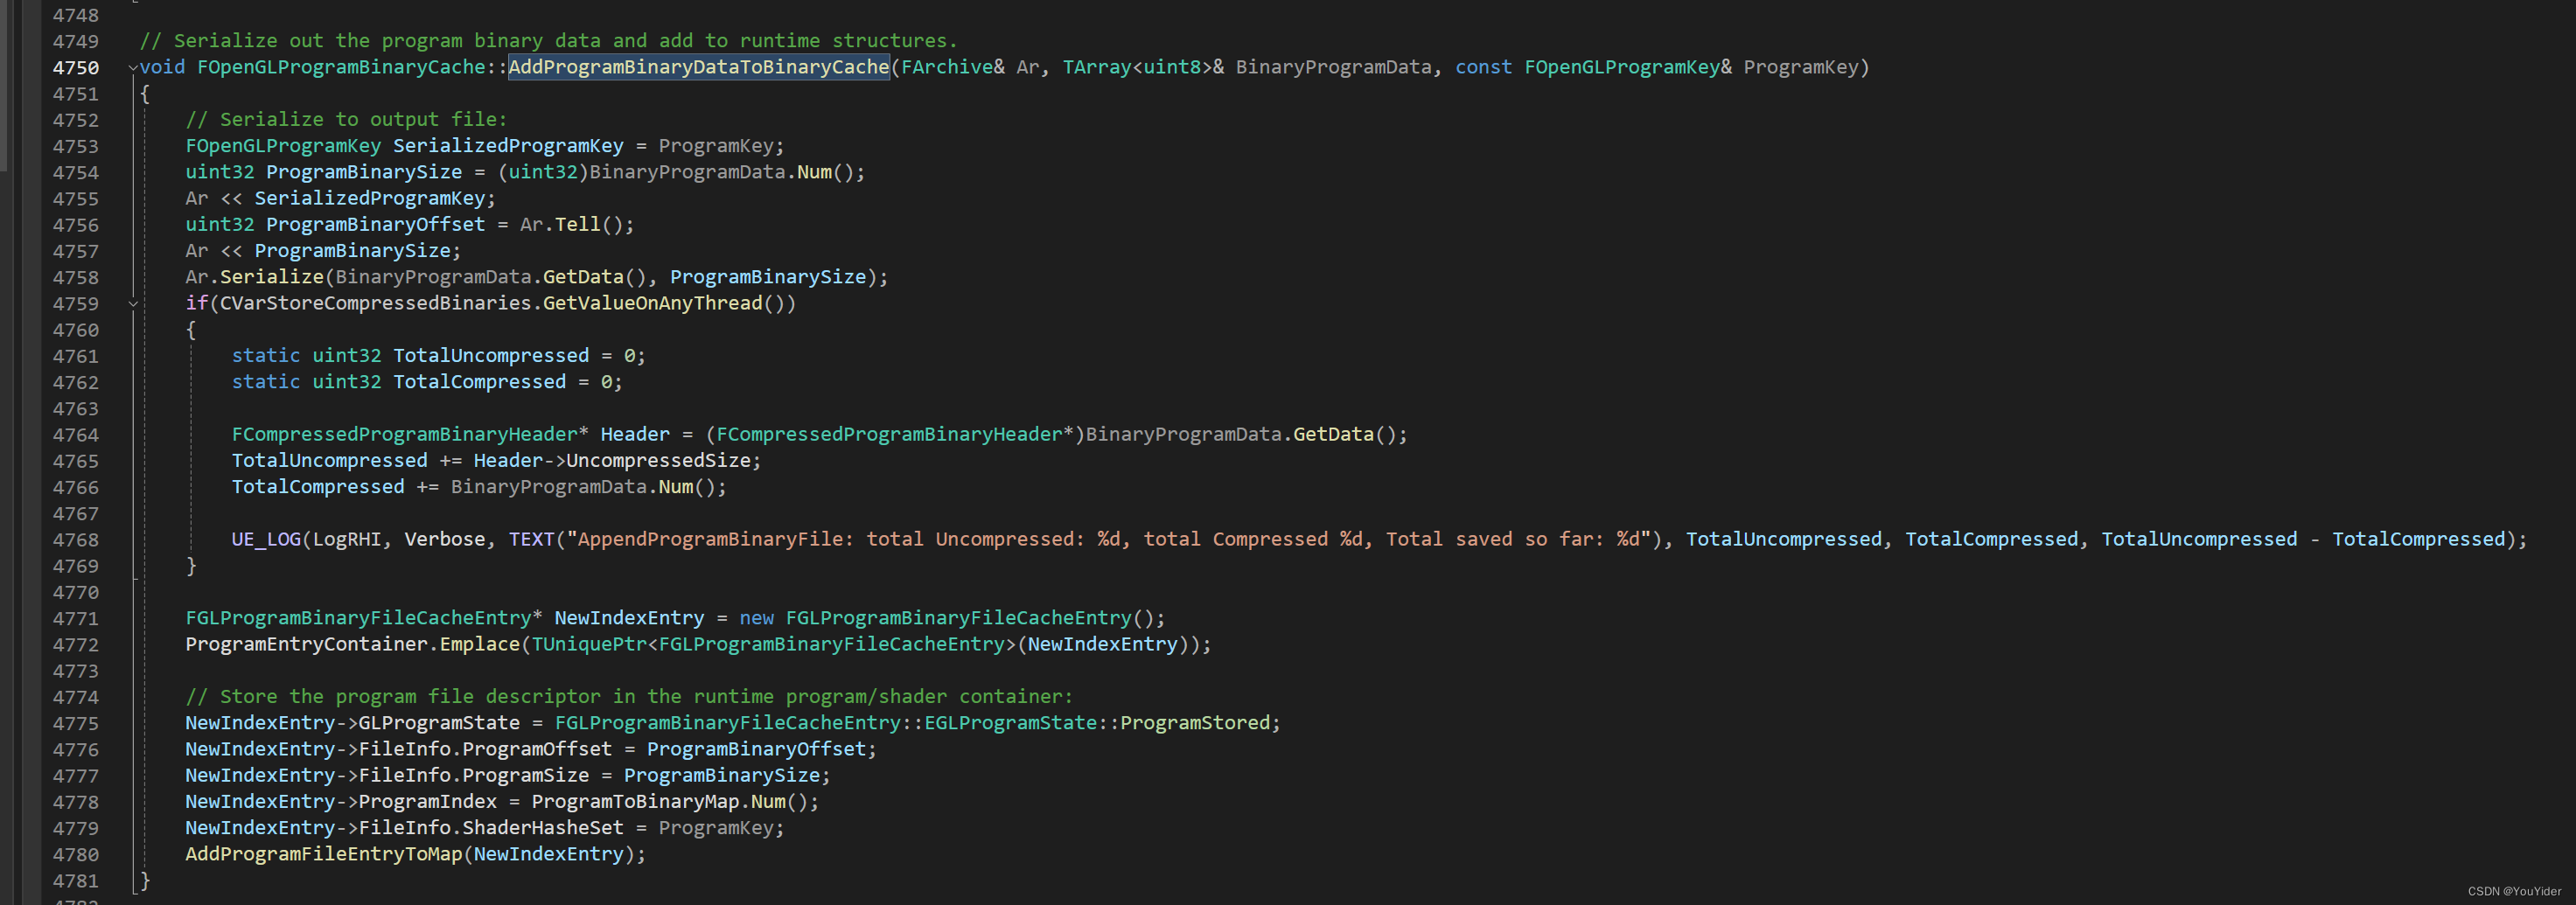Select the highlighted AddProgramBinaryDataToBinaryCache function name
The image size is (2576, 905).
click(698, 67)
